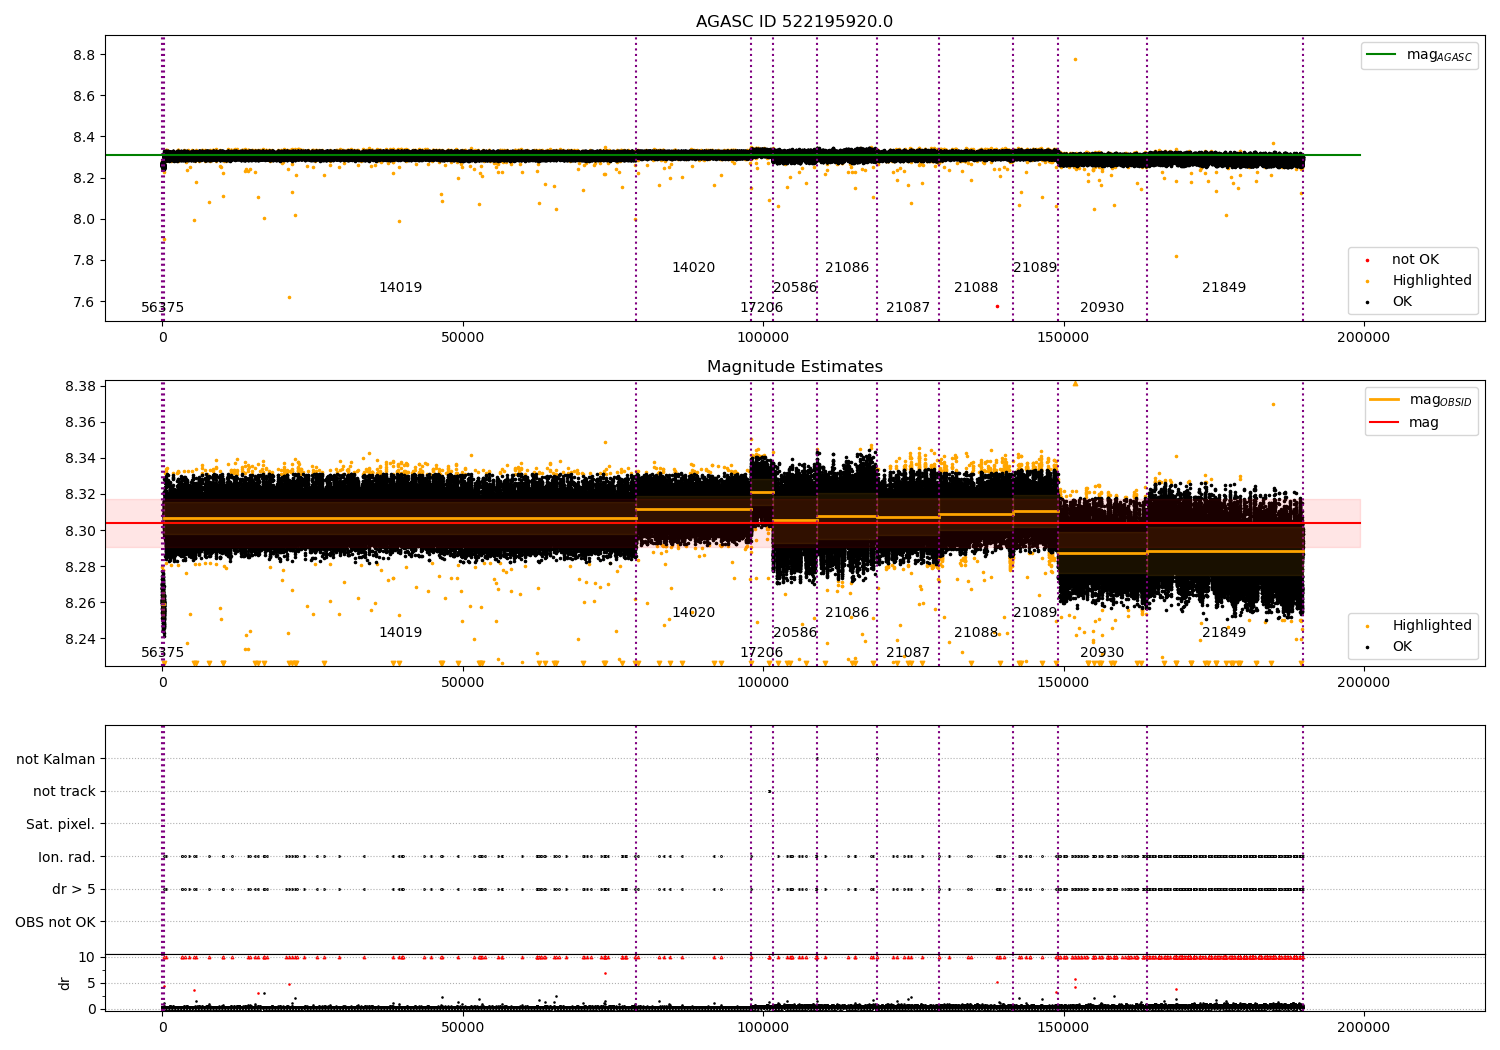Click the "not track" axis label
The width and height of the screenshot is (1500, 1050).
(64, 792)
